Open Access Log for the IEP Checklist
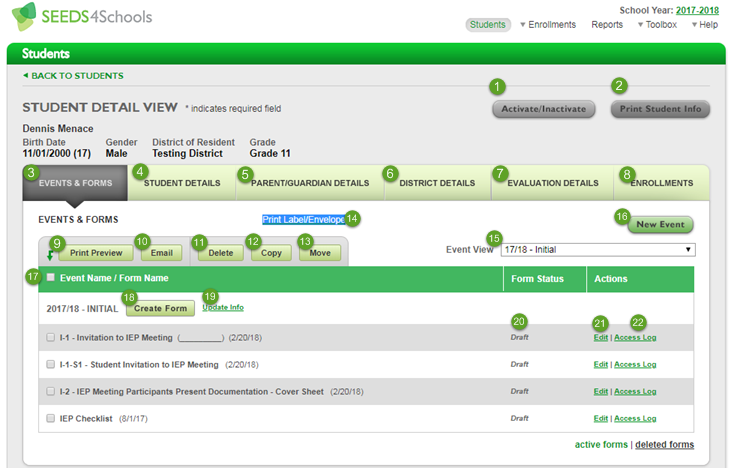Viewport: 734px width, 468px height. coord(635,418)
